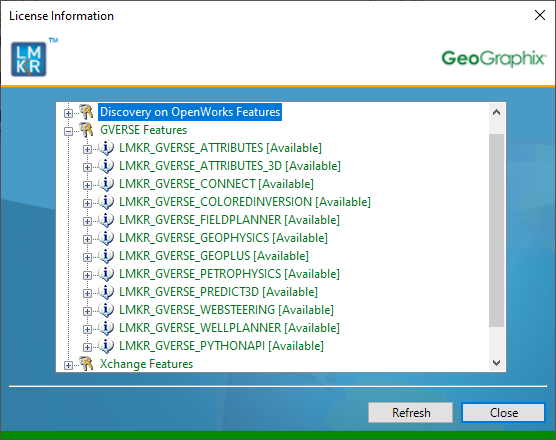The width and height of the screenshot is (556, 440).
Task: Expand Discovery on OpenWorks Features node
Action: click(68, 113)
